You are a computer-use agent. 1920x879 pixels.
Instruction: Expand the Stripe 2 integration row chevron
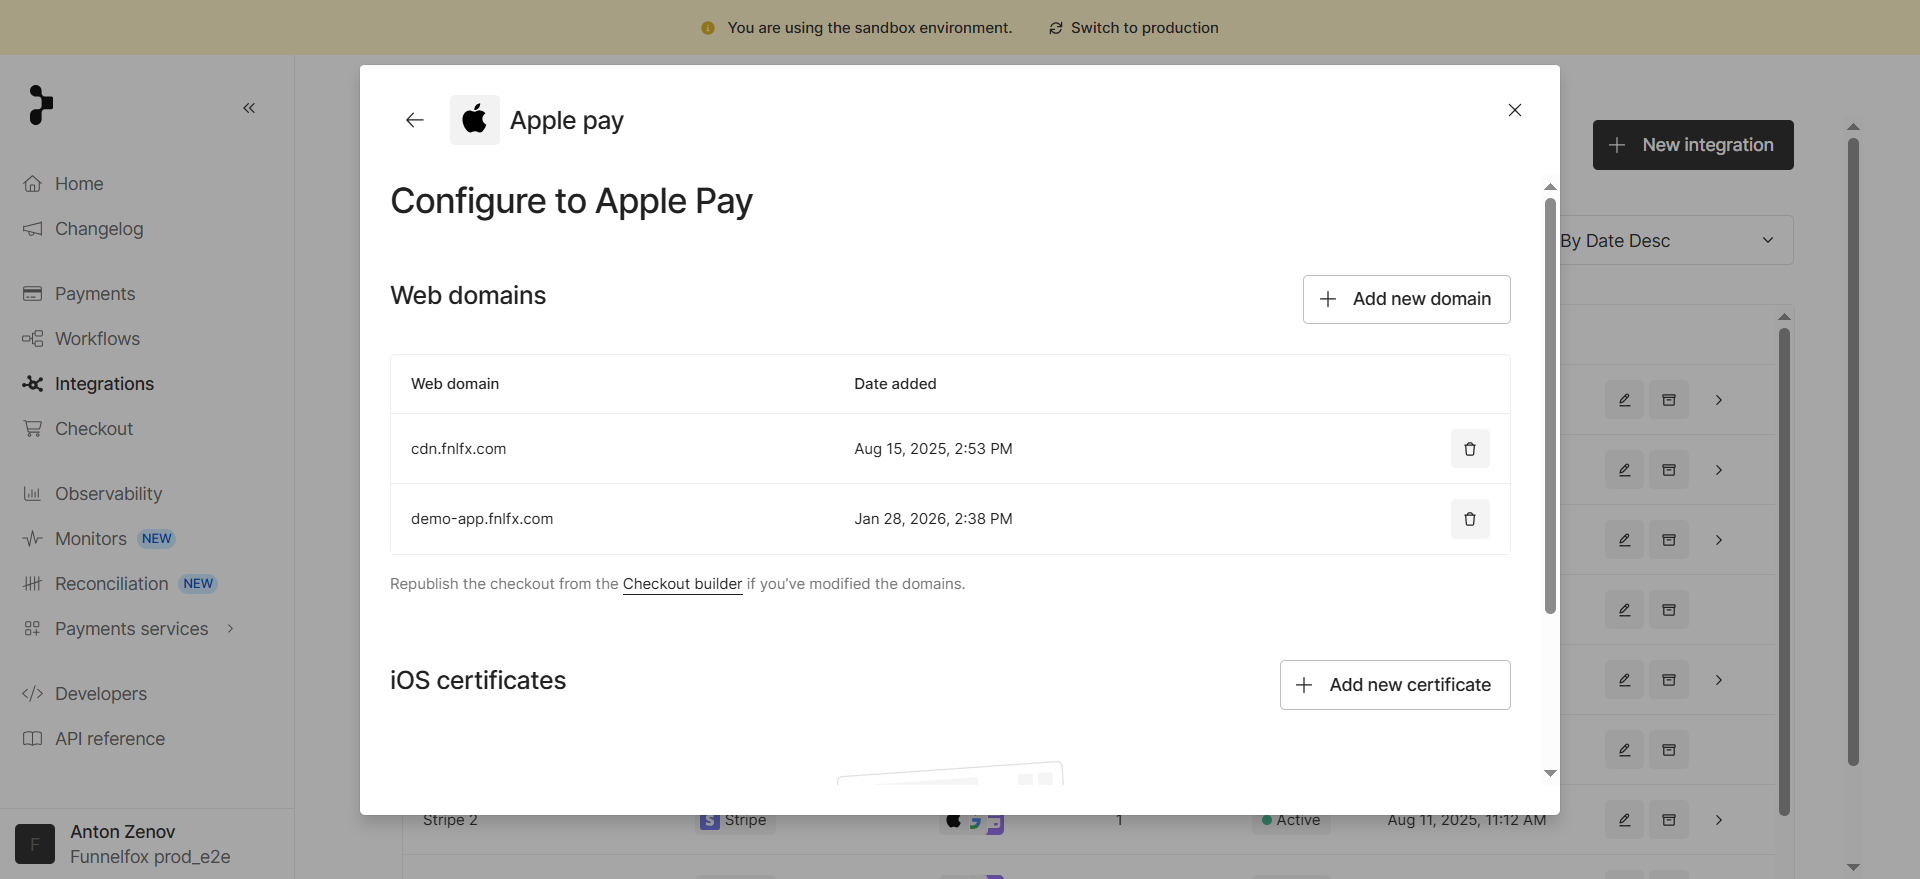point(1719,820)
